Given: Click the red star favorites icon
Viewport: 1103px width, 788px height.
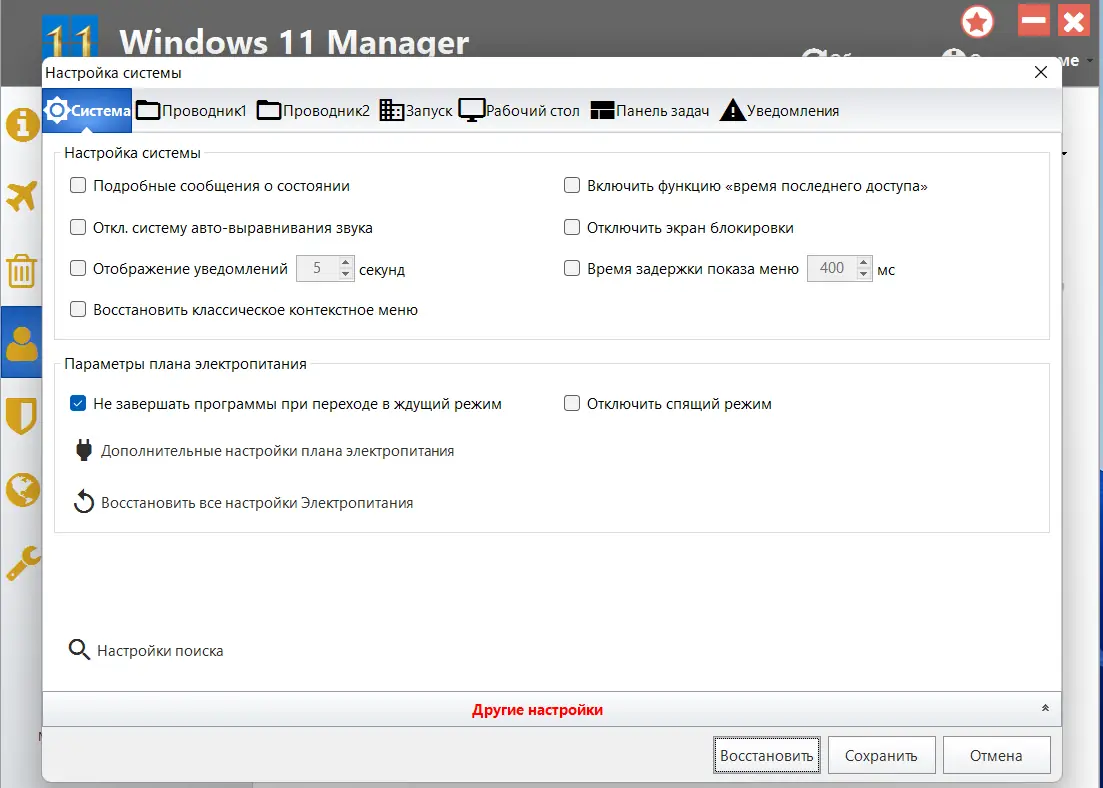Looking at the screenshot, I should point(977,22).
